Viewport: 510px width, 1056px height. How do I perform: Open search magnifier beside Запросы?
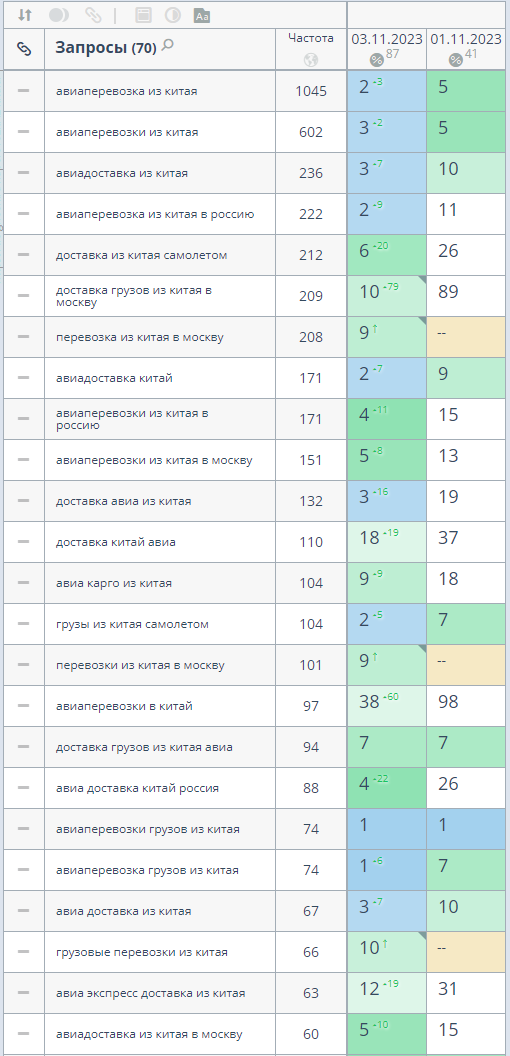[168, 45]
